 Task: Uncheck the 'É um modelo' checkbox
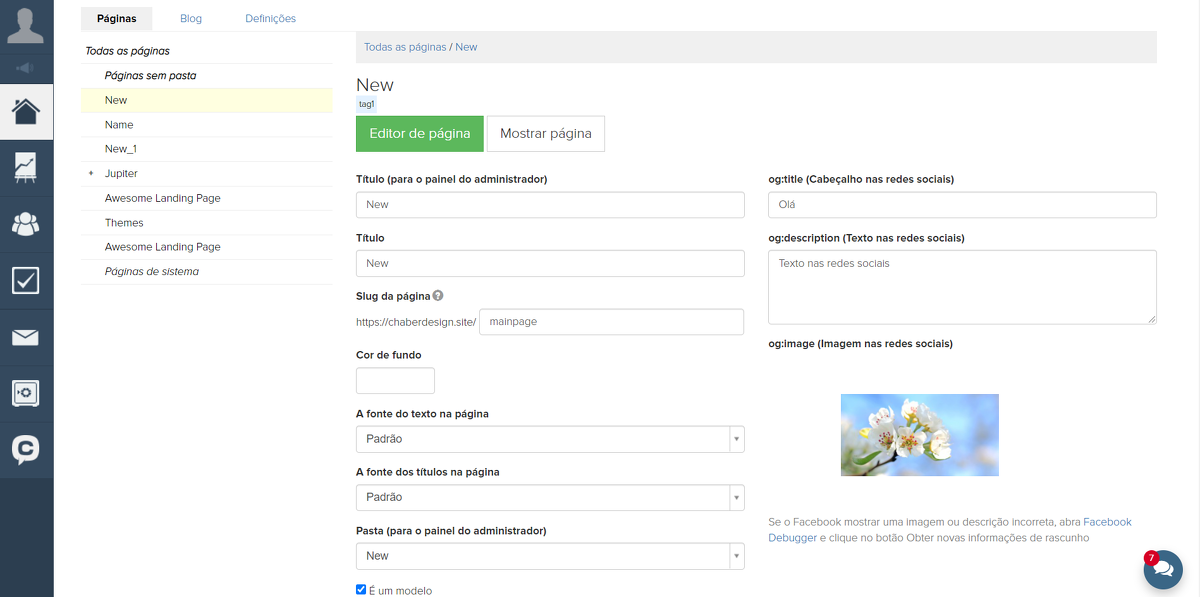361,590
